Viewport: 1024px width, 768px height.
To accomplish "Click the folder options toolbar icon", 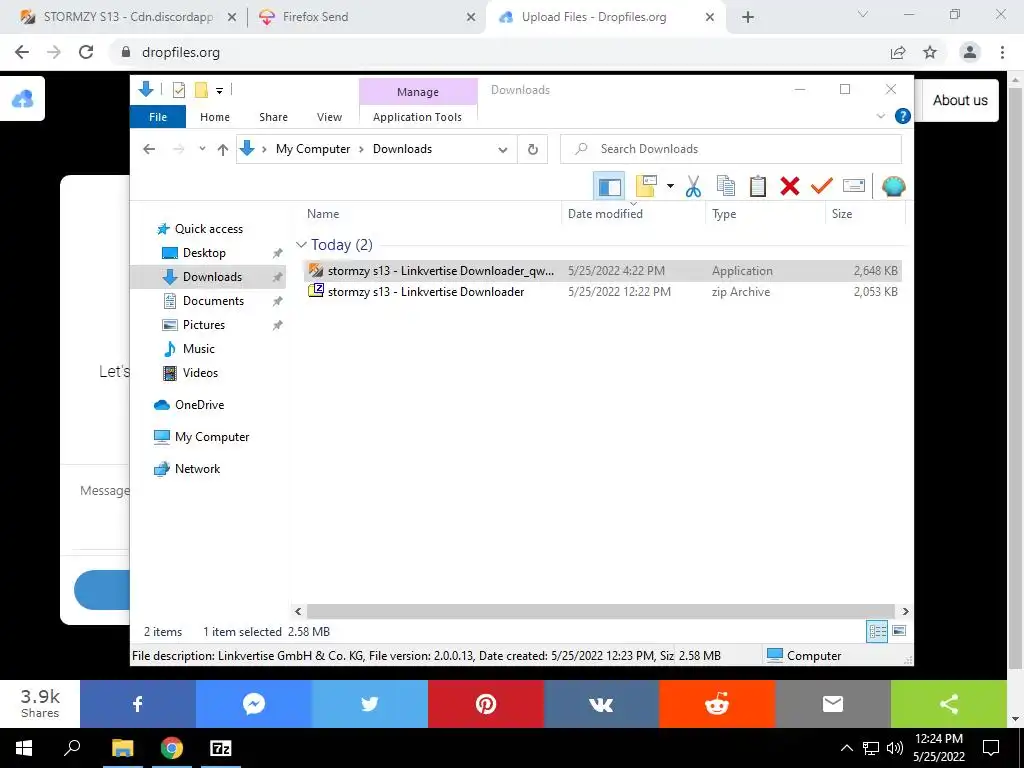I will 646,186.
